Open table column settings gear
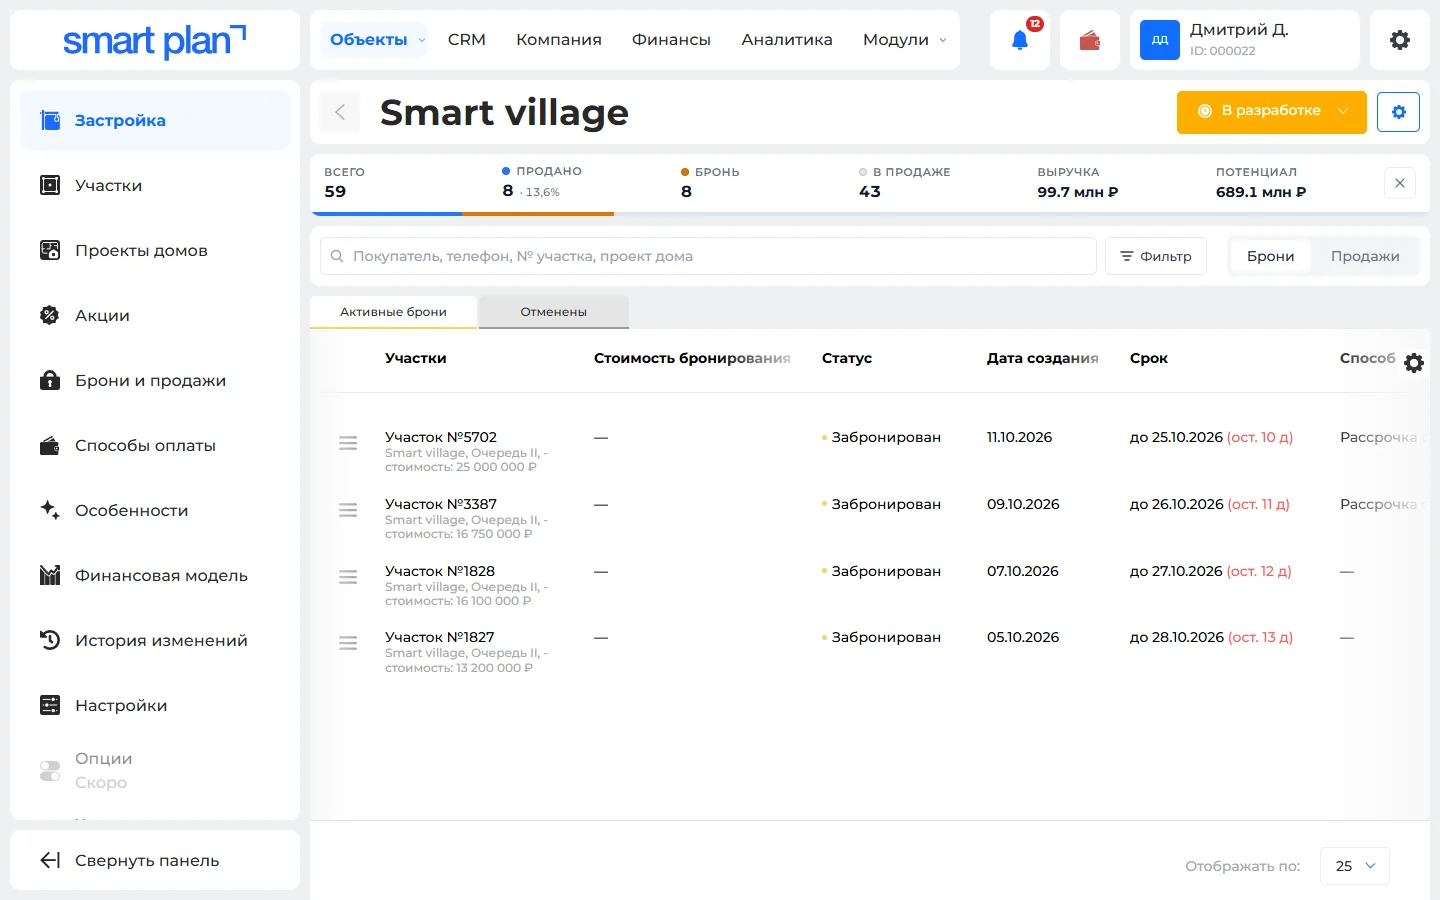Viewport: 1440px width, 900px height. click(1414, 363)
